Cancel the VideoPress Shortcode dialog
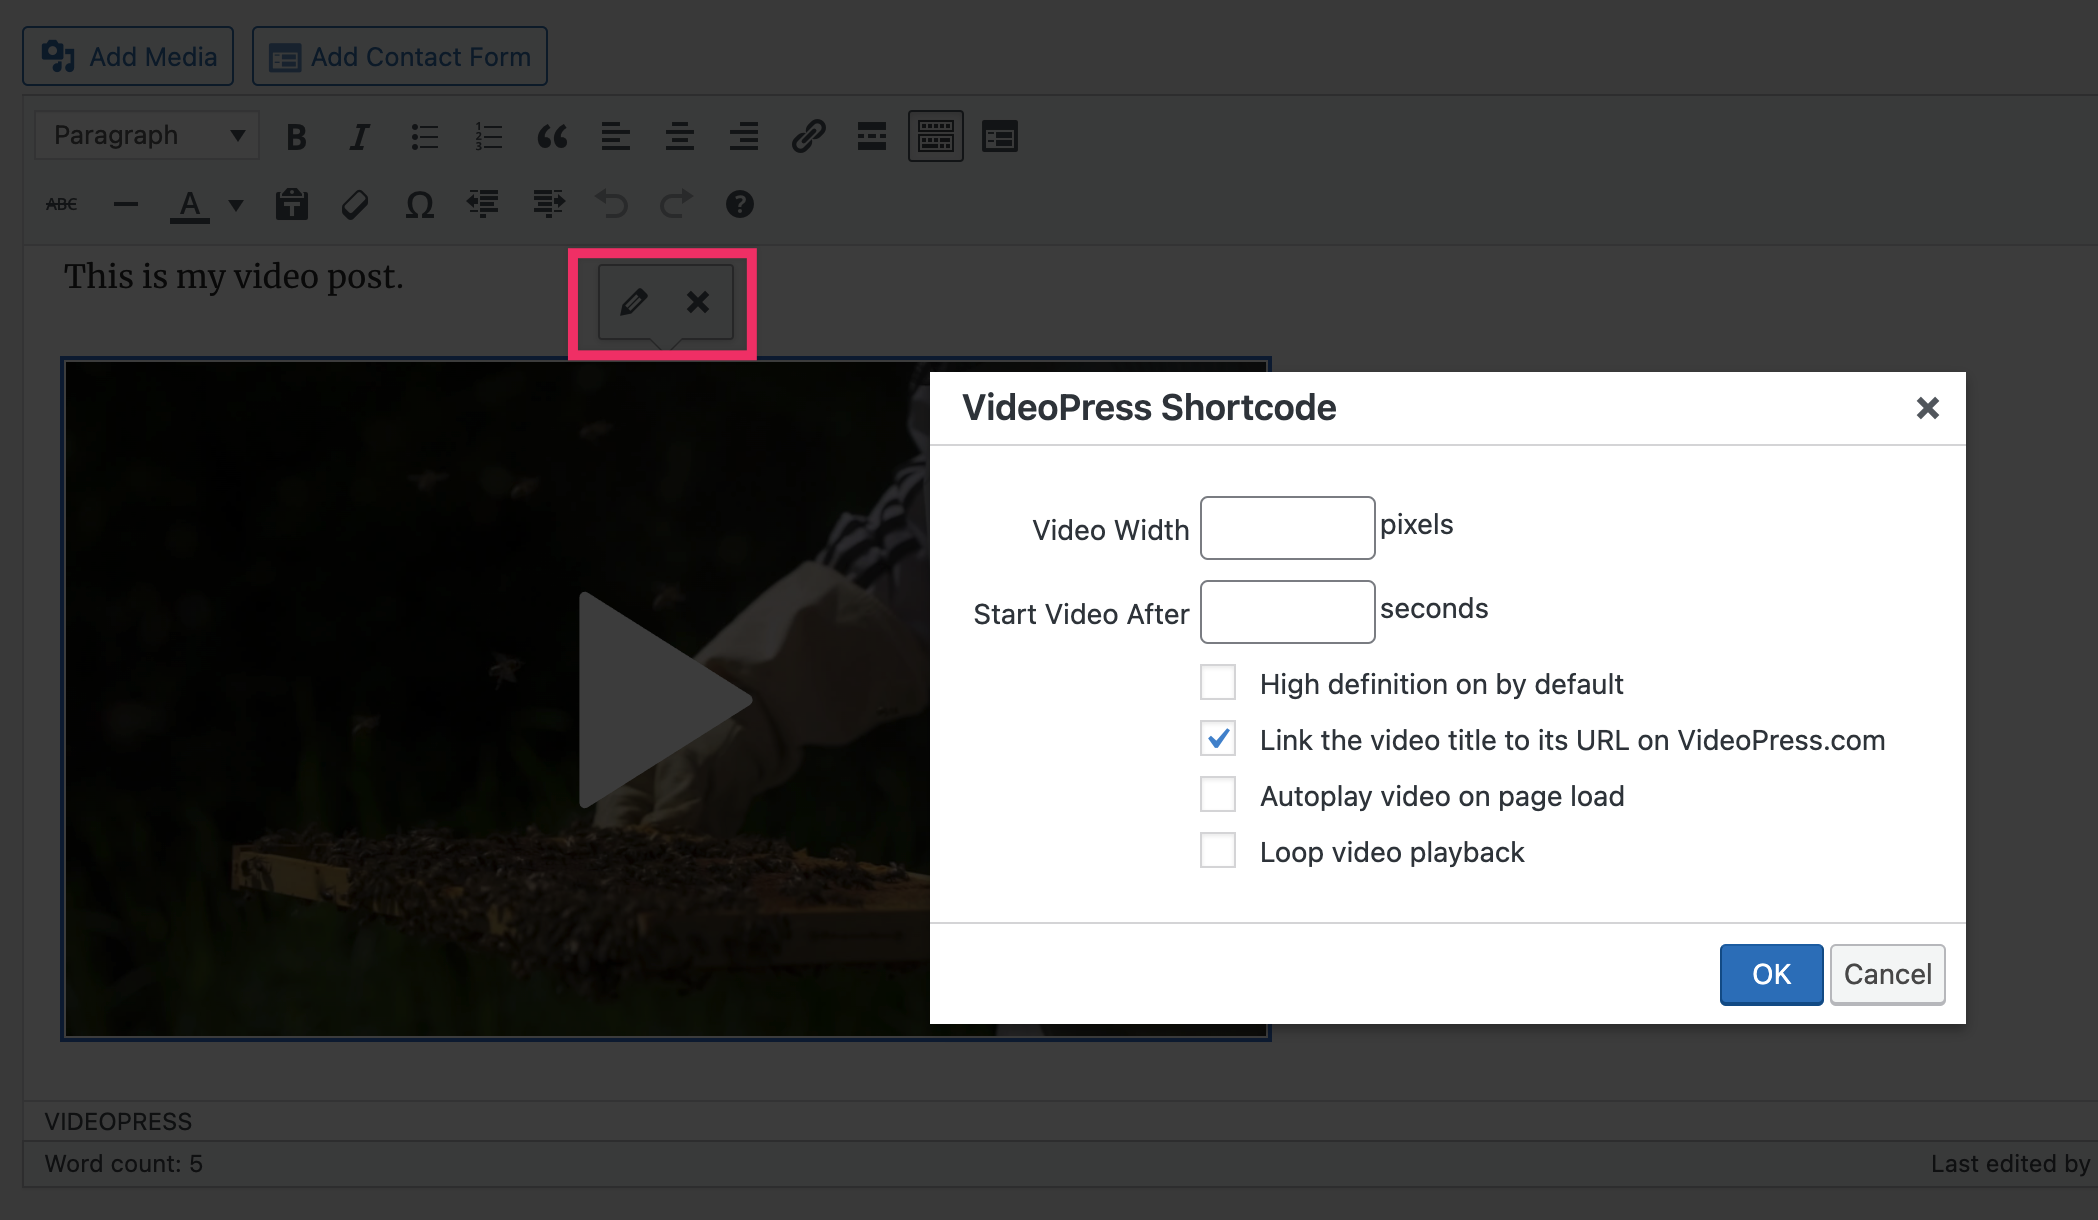This screenshot has width=2098, height=1220. point(1886,974)
